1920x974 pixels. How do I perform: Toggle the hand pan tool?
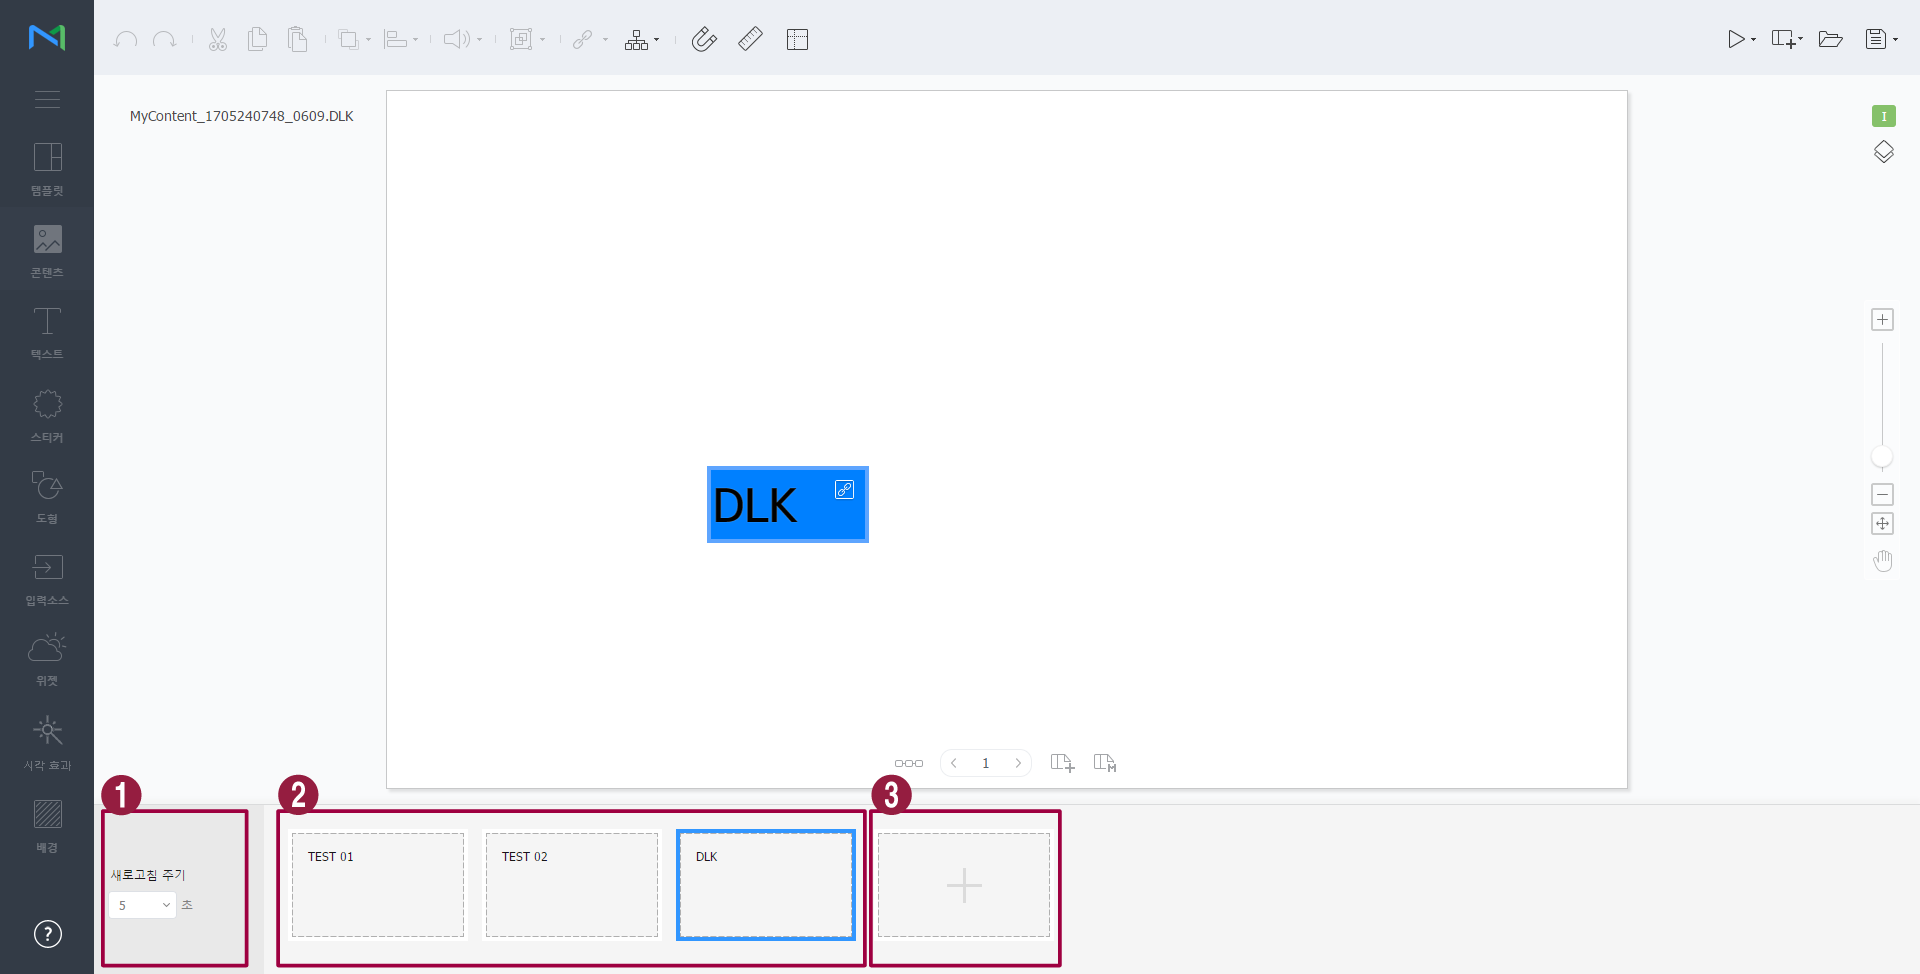[1883, 561]
